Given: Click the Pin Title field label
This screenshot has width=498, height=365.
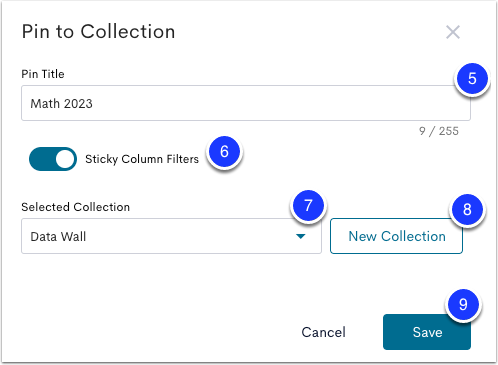Looking at the screenshot, I should tap(43, 74).
